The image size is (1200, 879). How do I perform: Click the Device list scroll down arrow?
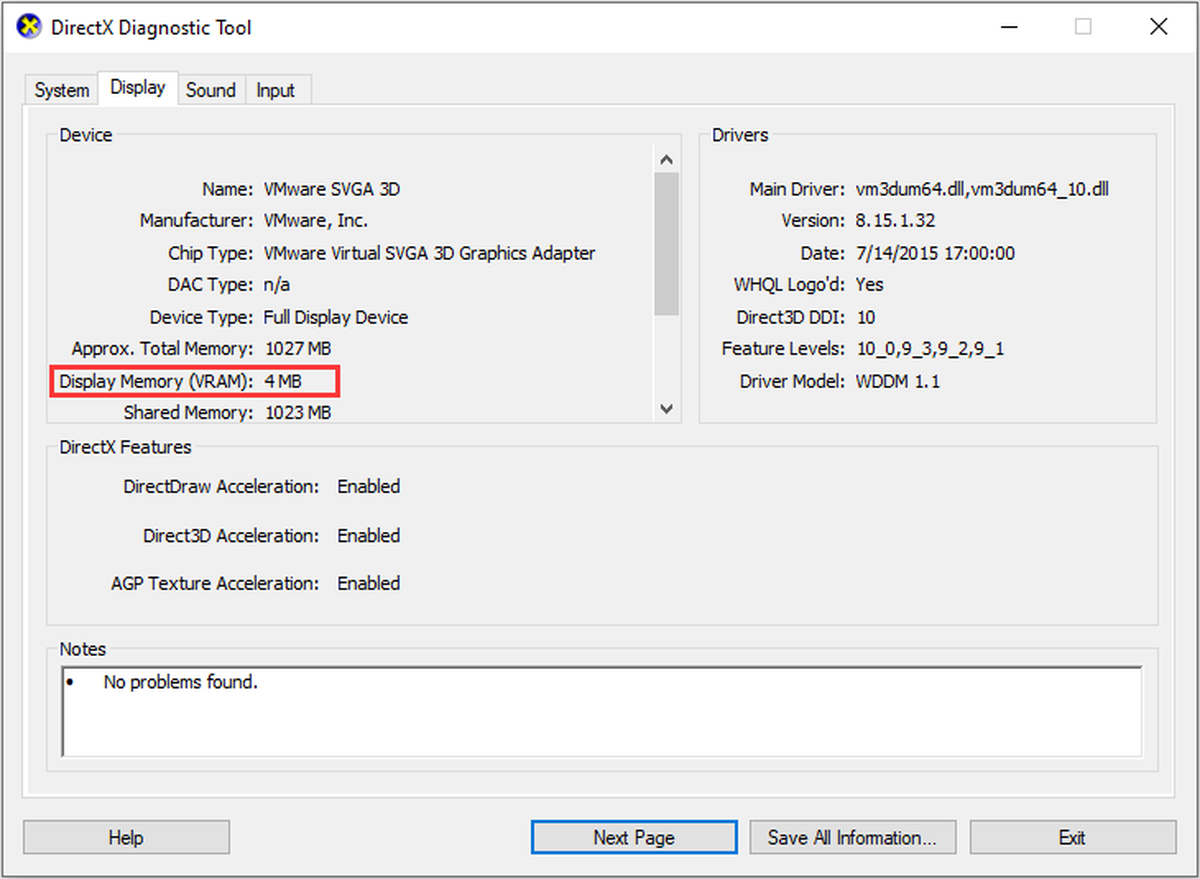(667, 408)
